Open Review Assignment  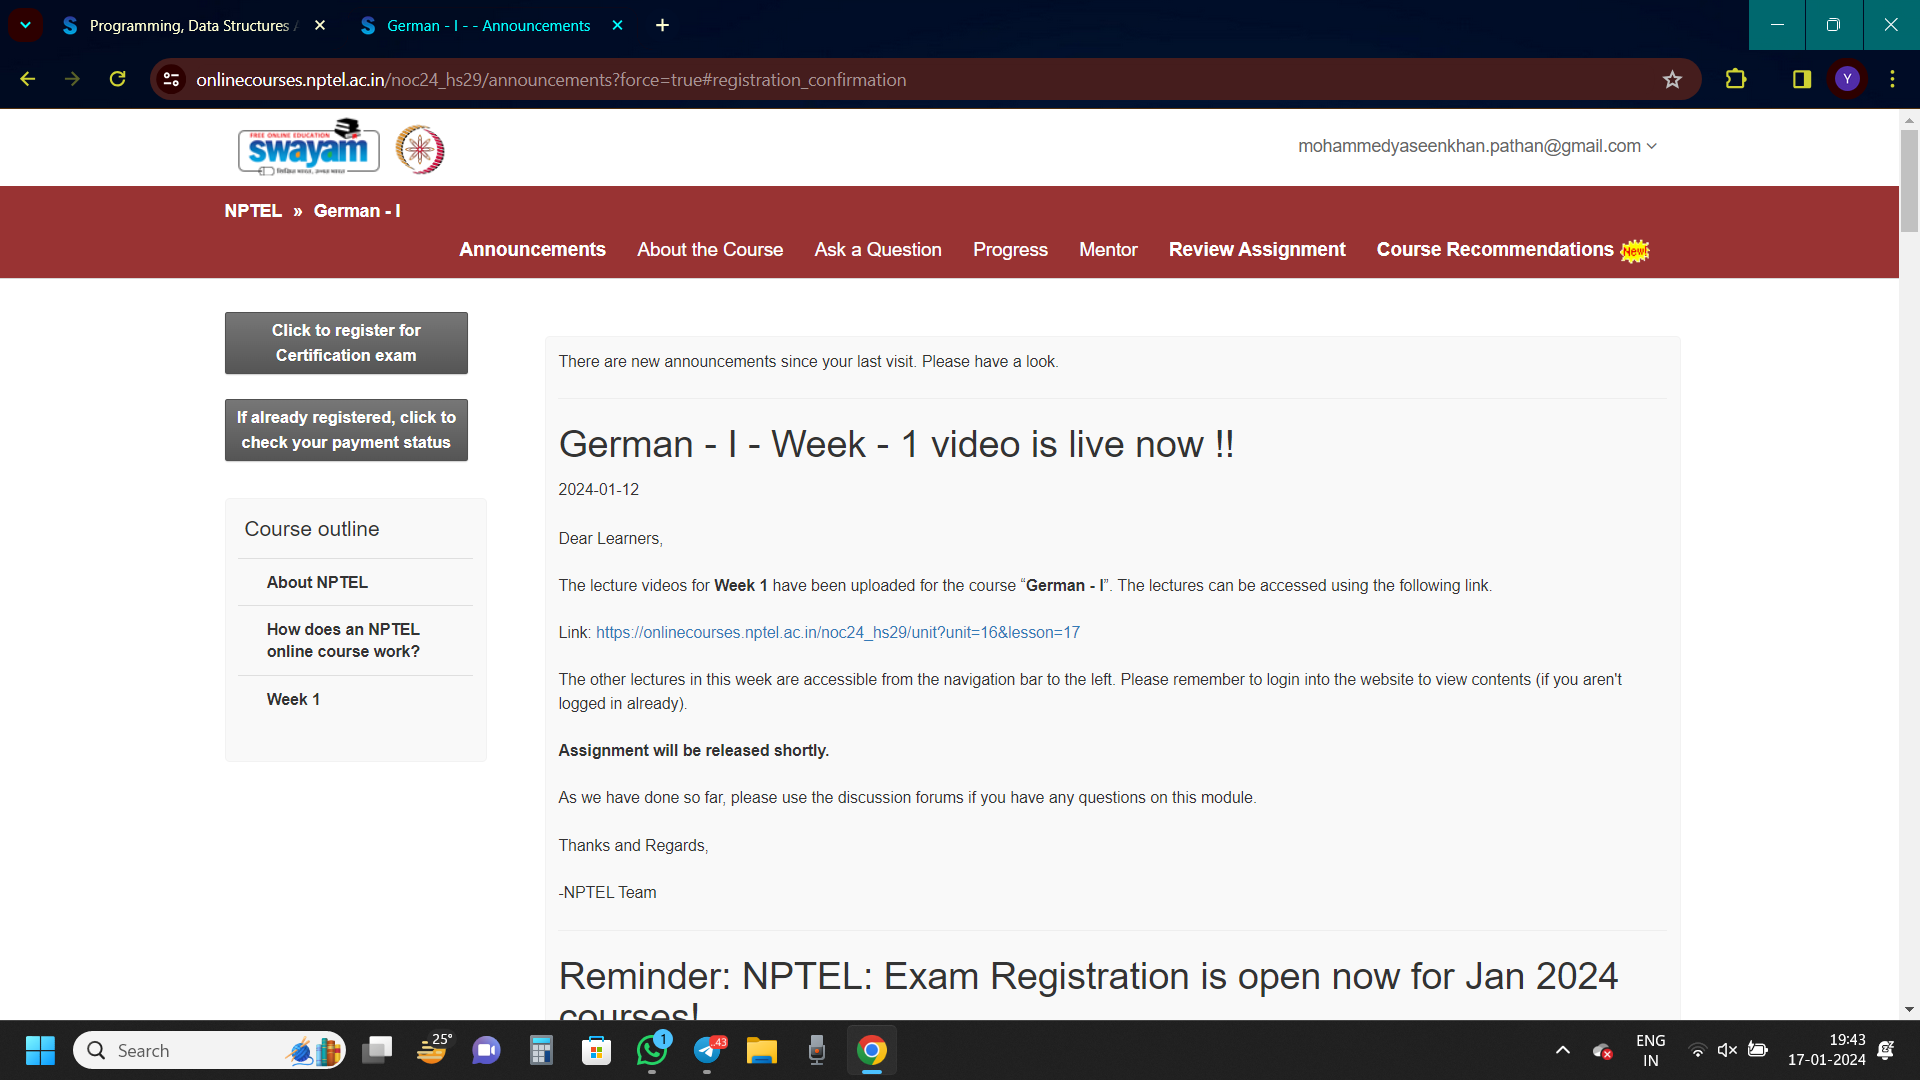[x=1257, y=250]
